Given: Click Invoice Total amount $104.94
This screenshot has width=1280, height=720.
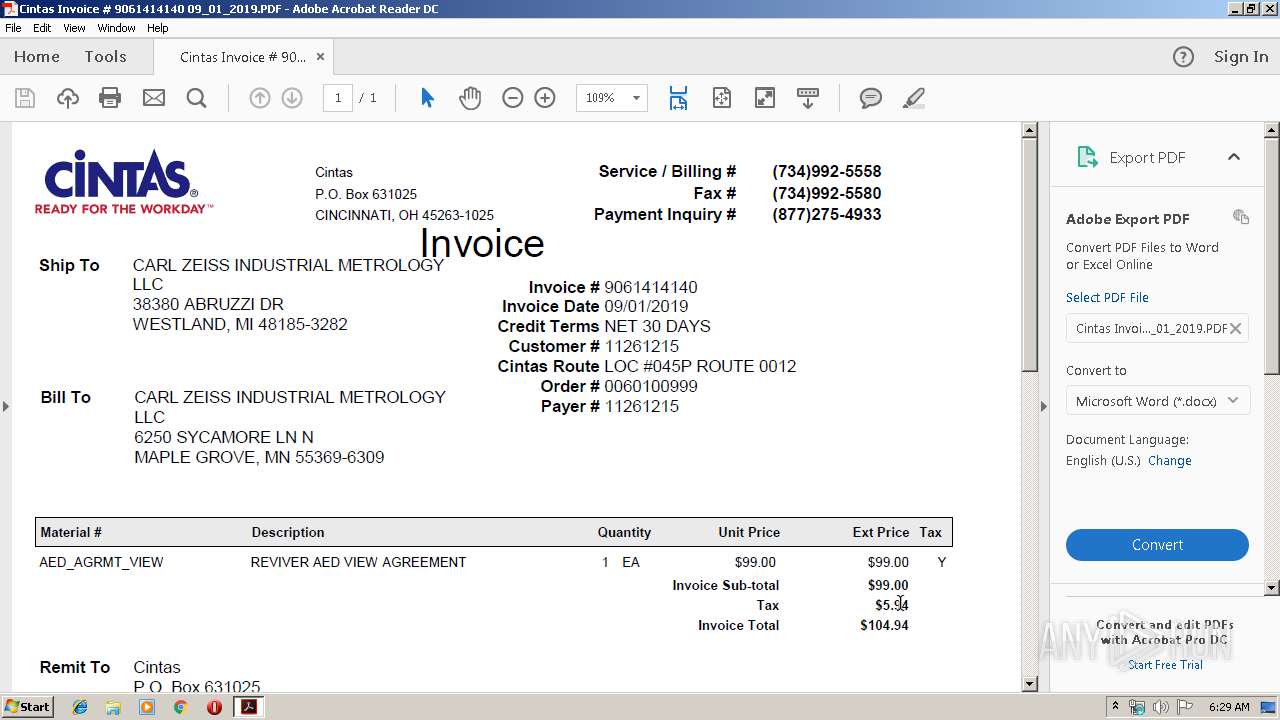Looking at the screenshot, I should (884, 625).
